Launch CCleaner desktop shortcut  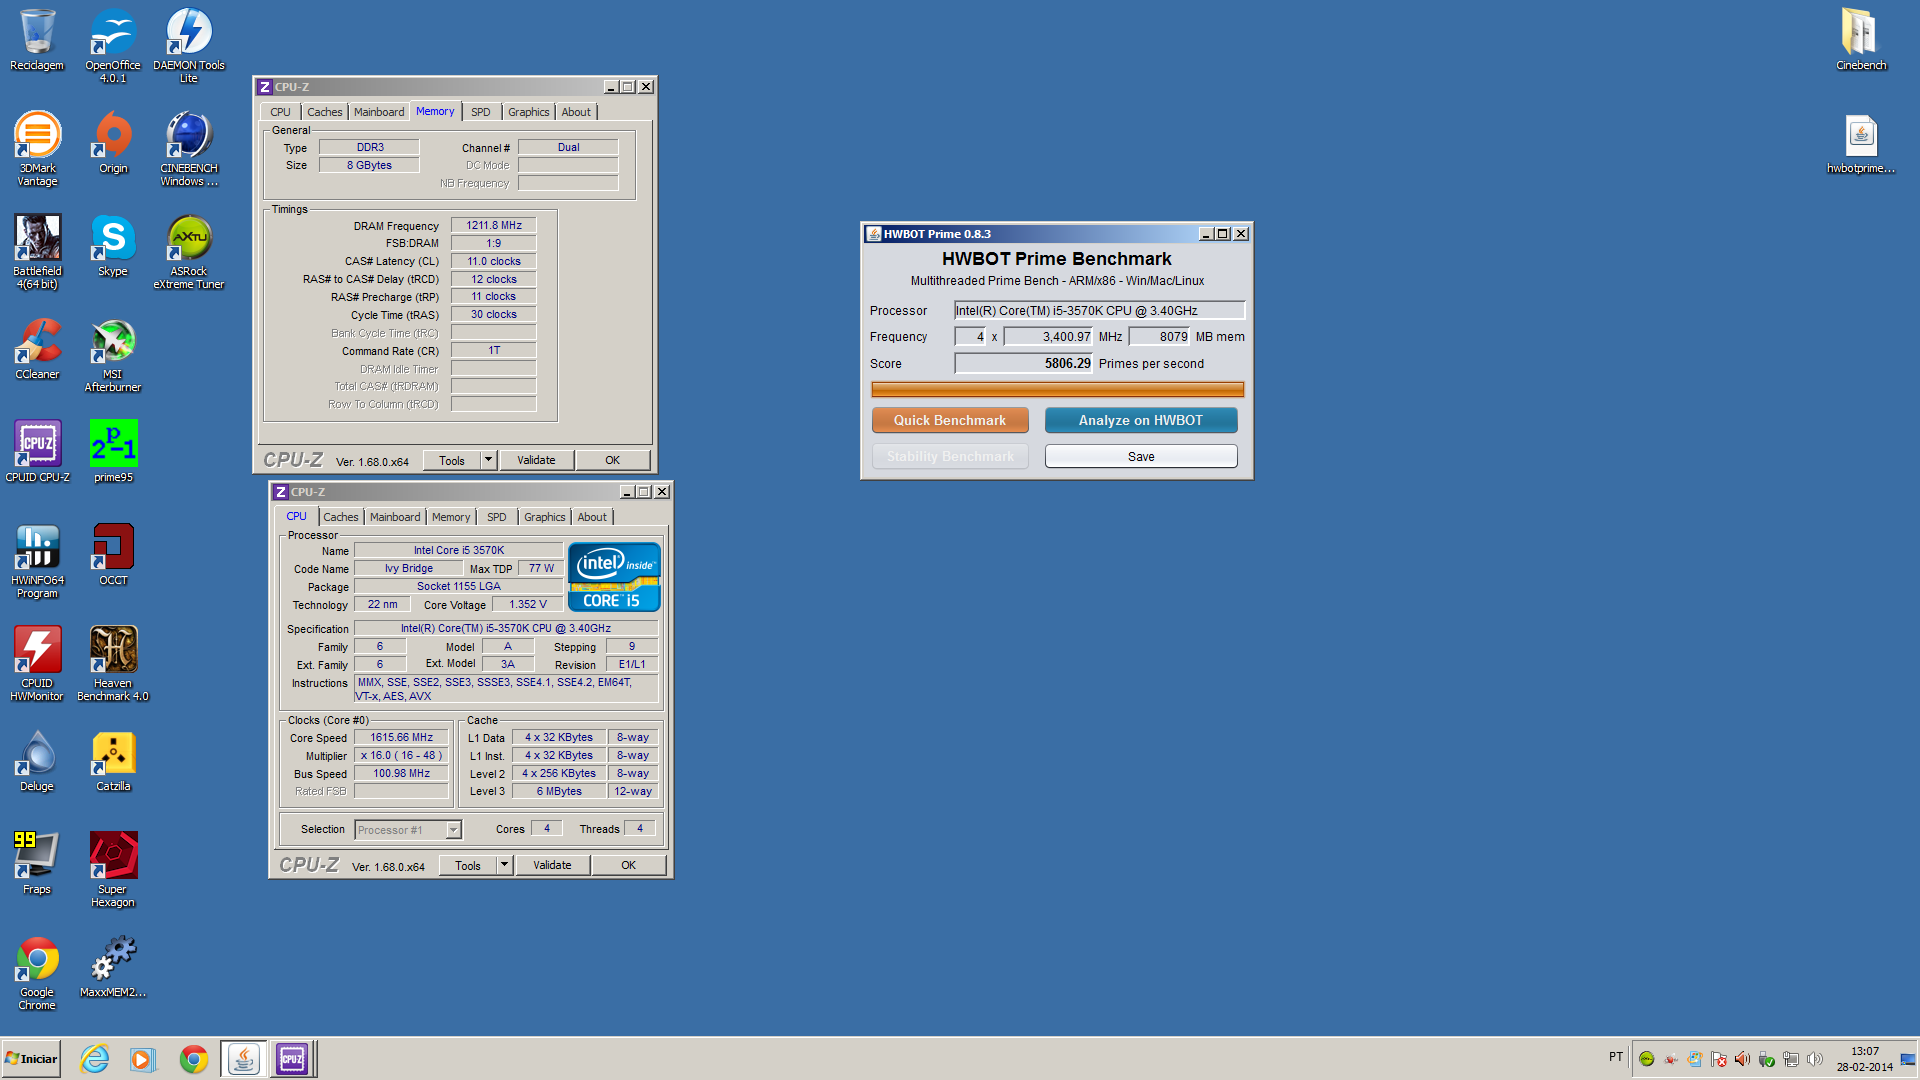37,349
